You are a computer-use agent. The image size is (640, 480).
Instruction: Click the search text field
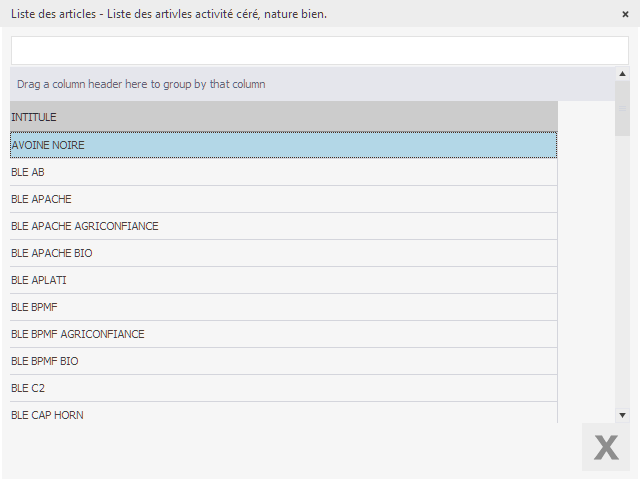point(319,50)
